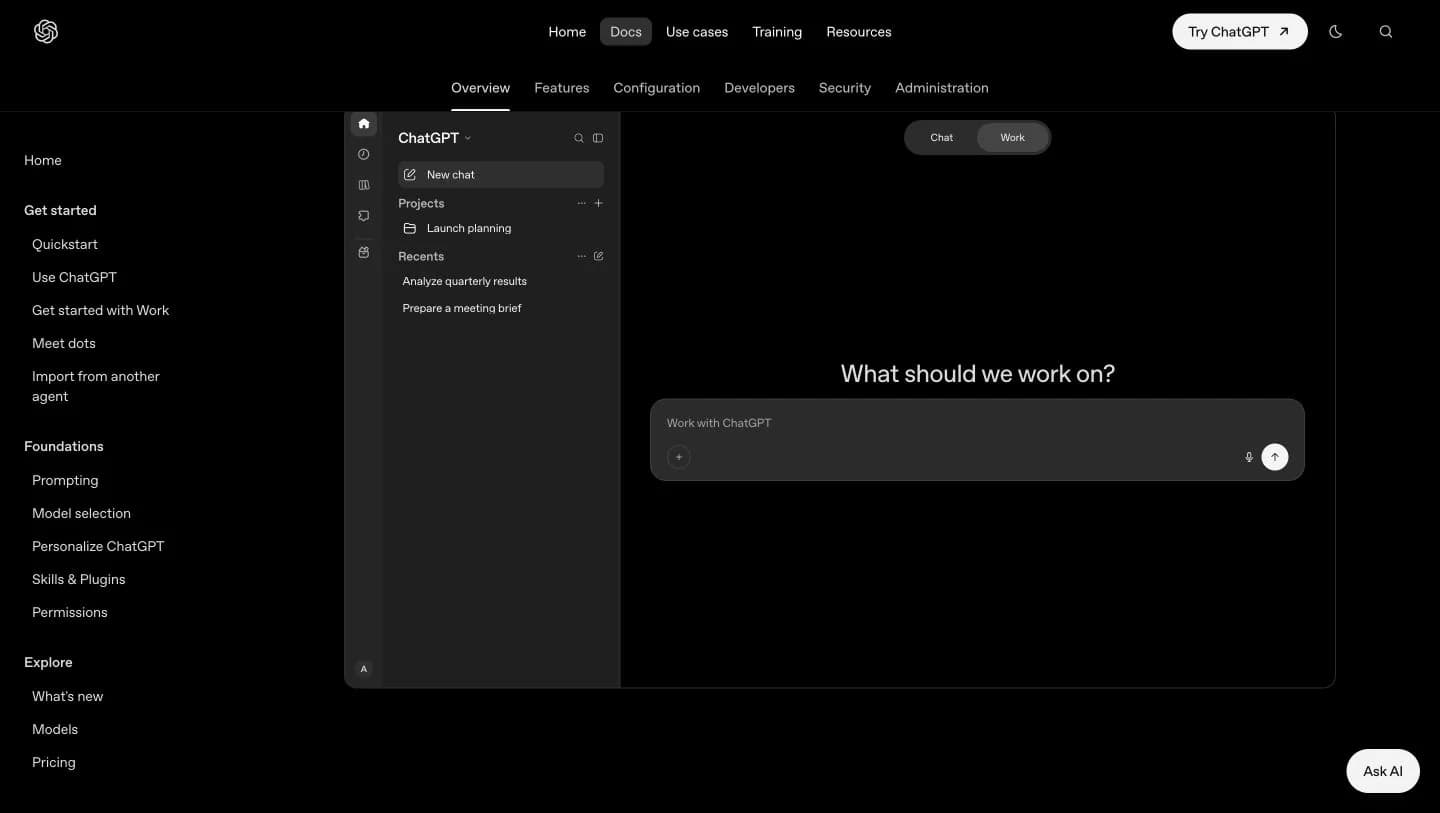Go to the Skills & Plugins page
The height and width of the screenshot is (813, 1440).
[x=79, y=579]
